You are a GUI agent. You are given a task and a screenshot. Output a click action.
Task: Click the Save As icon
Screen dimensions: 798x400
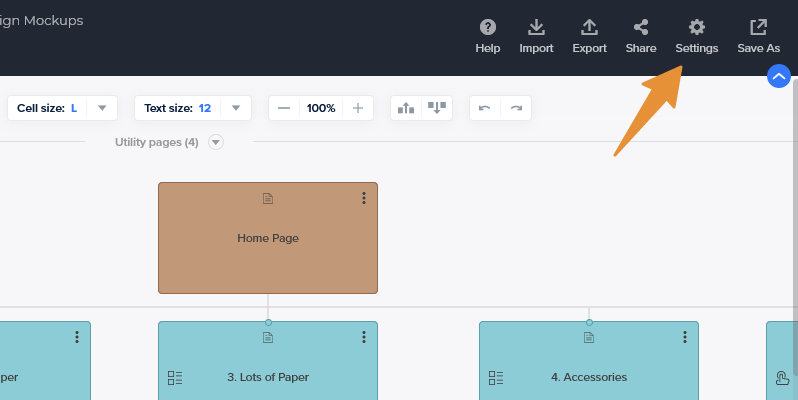[758, 28]
